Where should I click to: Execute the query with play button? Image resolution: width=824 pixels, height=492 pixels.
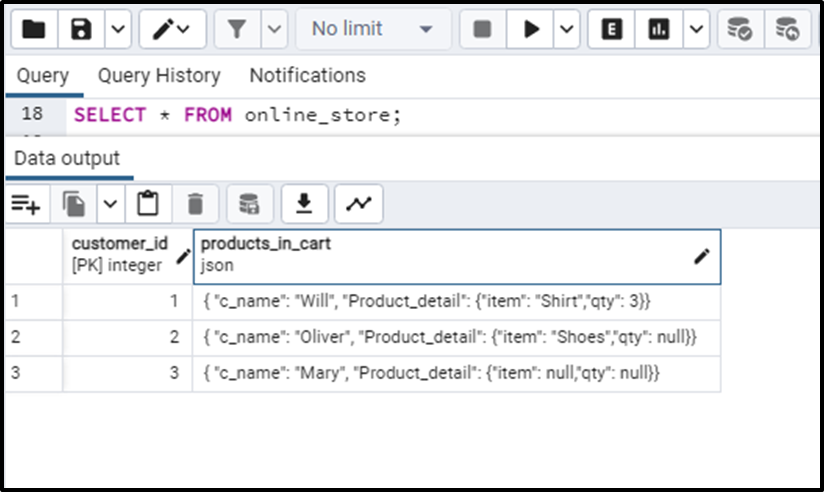coord(530,29)
